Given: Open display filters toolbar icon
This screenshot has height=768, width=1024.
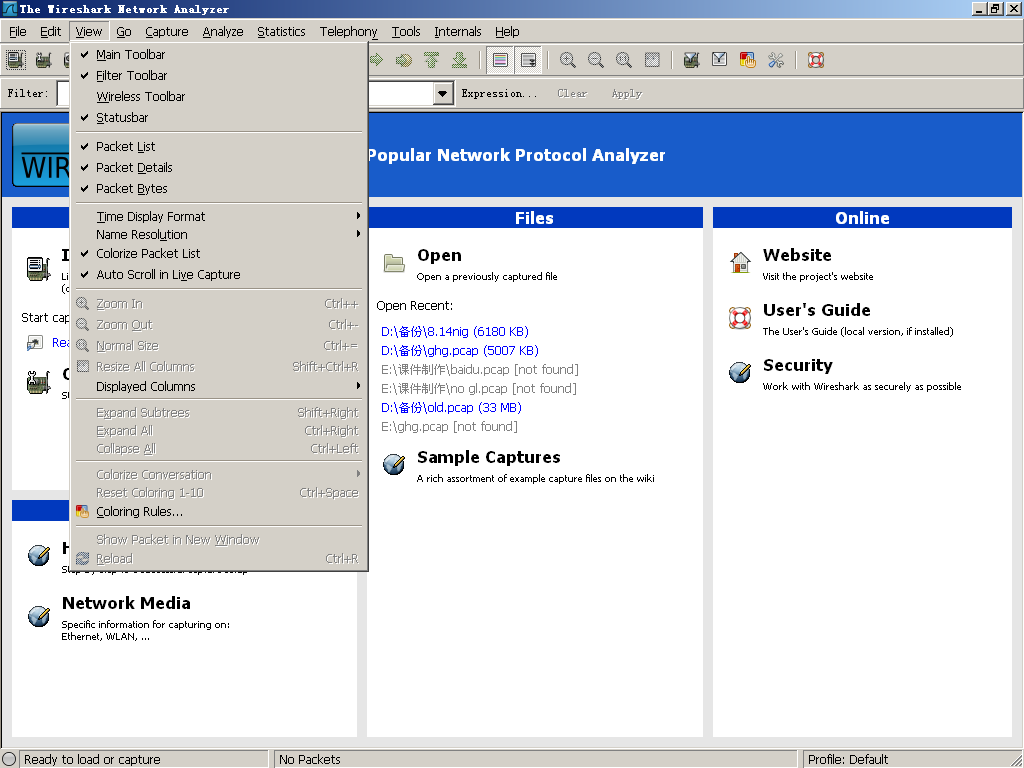Looking at the screenshot, I should coord(720,60).
